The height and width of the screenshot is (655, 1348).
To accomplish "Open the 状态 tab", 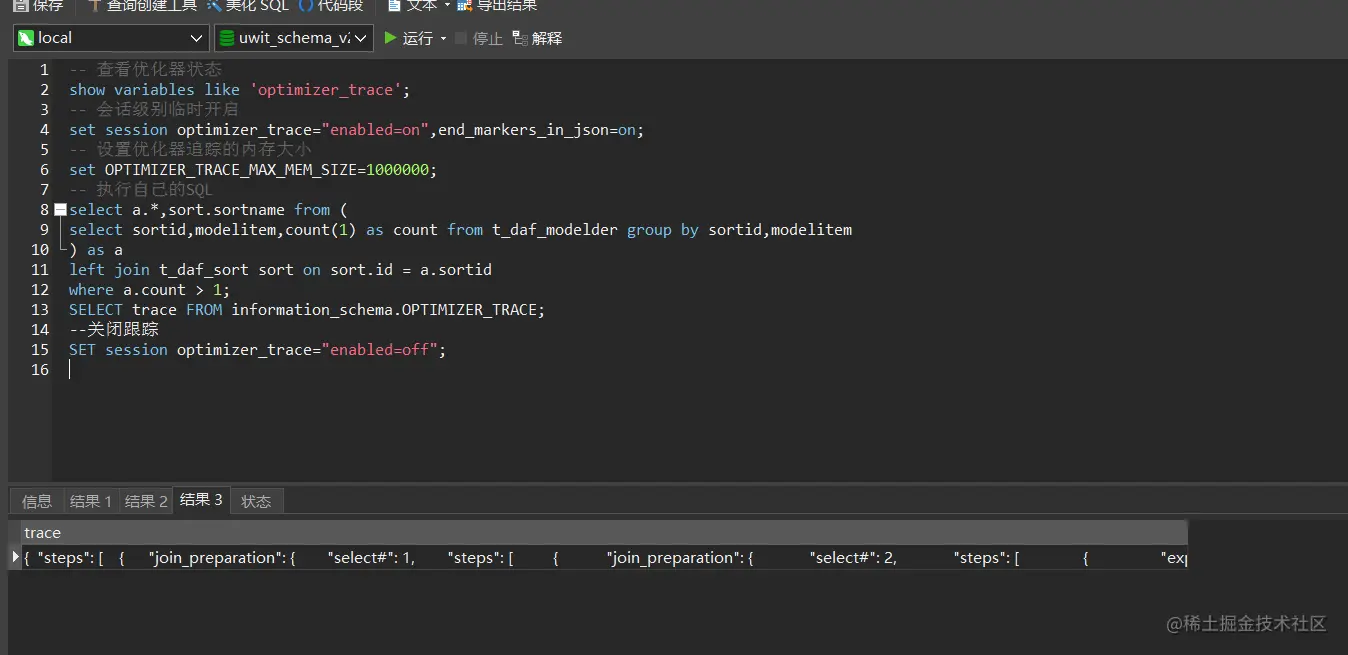I will [256, 501].
